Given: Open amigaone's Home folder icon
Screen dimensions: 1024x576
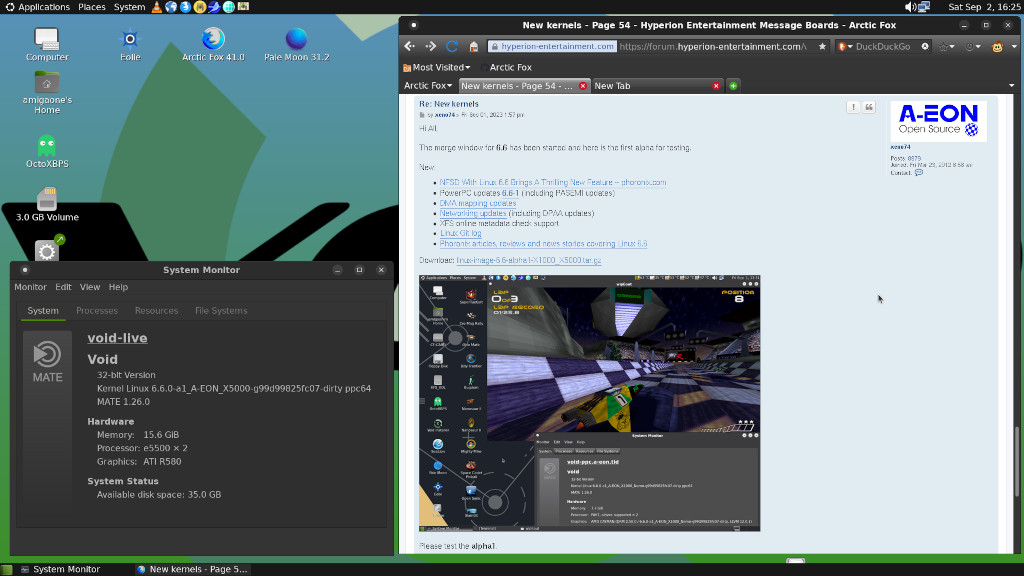Looking at the screenshot, I should pos(47,92).
